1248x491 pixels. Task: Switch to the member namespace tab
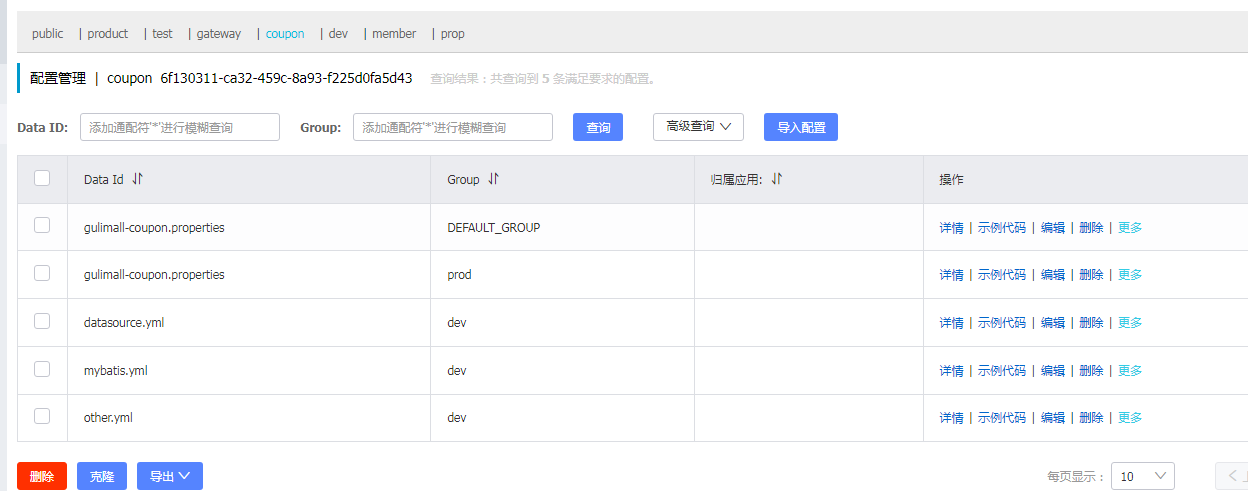click(394, 33)
